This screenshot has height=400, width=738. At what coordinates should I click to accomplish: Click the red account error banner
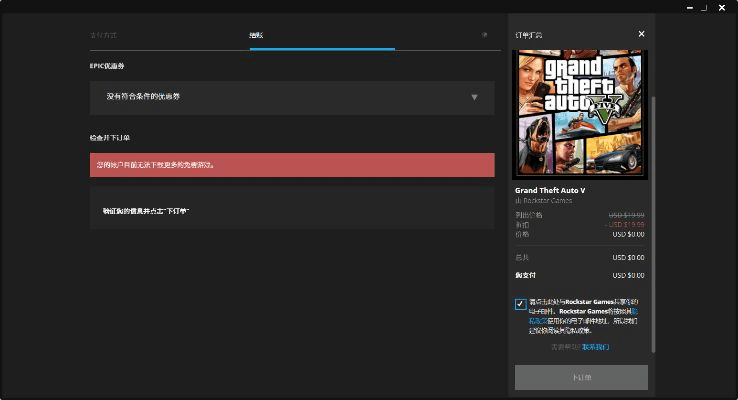tap(292, 165)
